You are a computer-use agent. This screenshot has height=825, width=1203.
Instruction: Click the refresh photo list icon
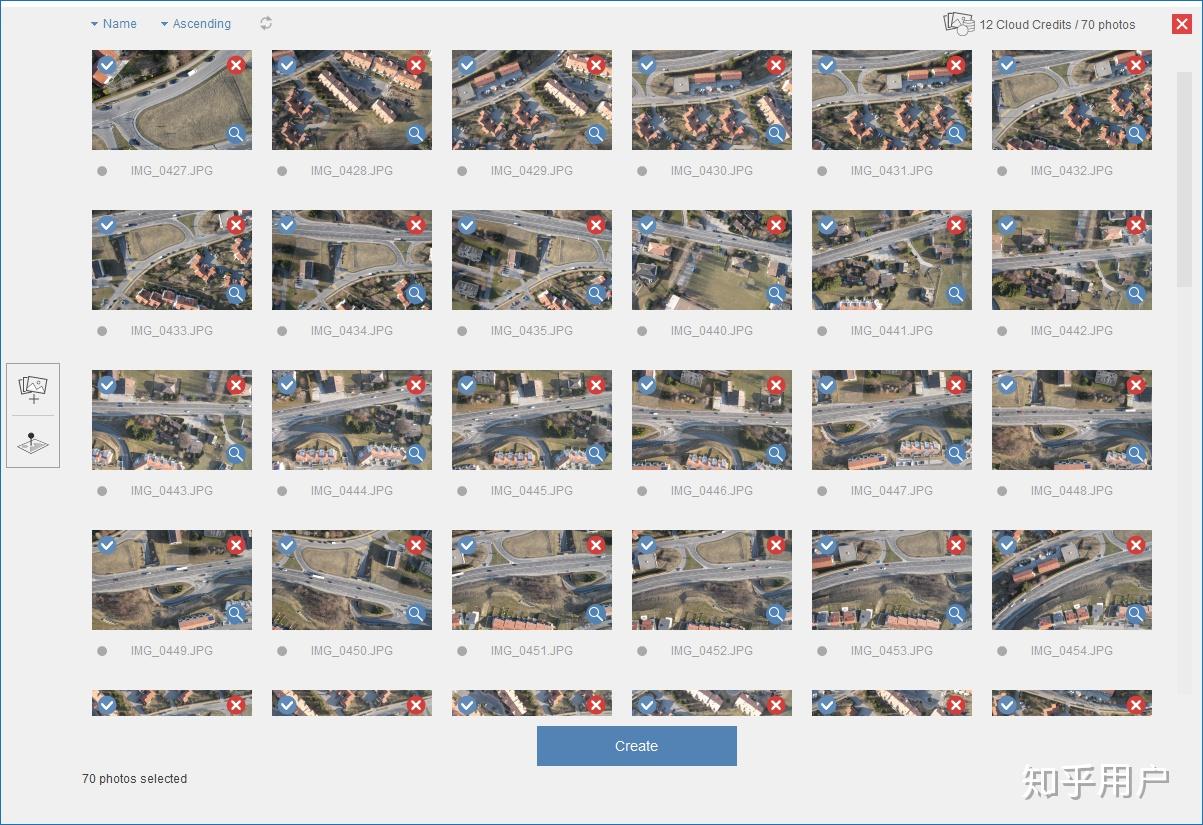click(266, 24)
